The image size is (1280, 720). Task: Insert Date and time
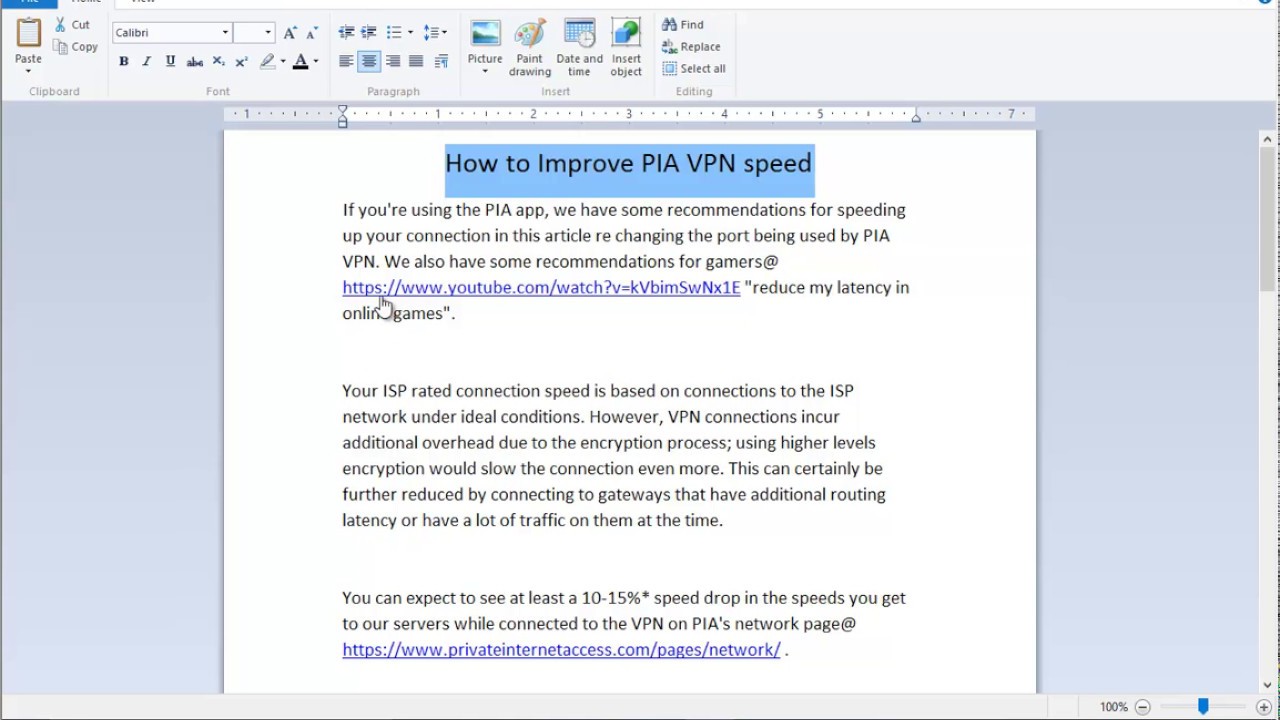pyautogui.click(x=580, y=48)
